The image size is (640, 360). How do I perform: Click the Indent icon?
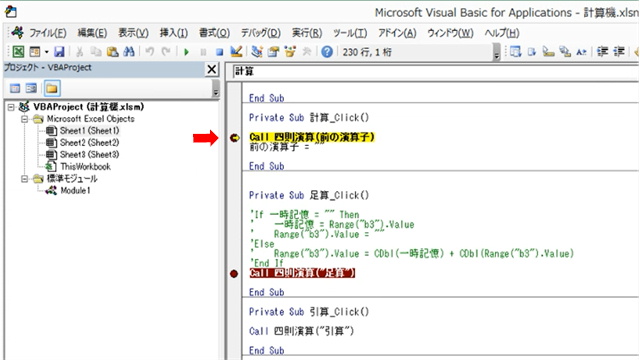tap(602, 52)
